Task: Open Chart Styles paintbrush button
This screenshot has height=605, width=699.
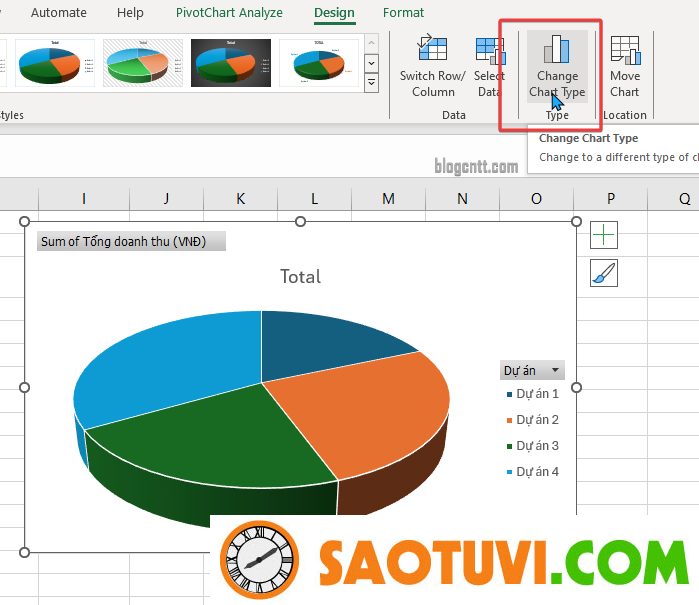Action: 604,273
